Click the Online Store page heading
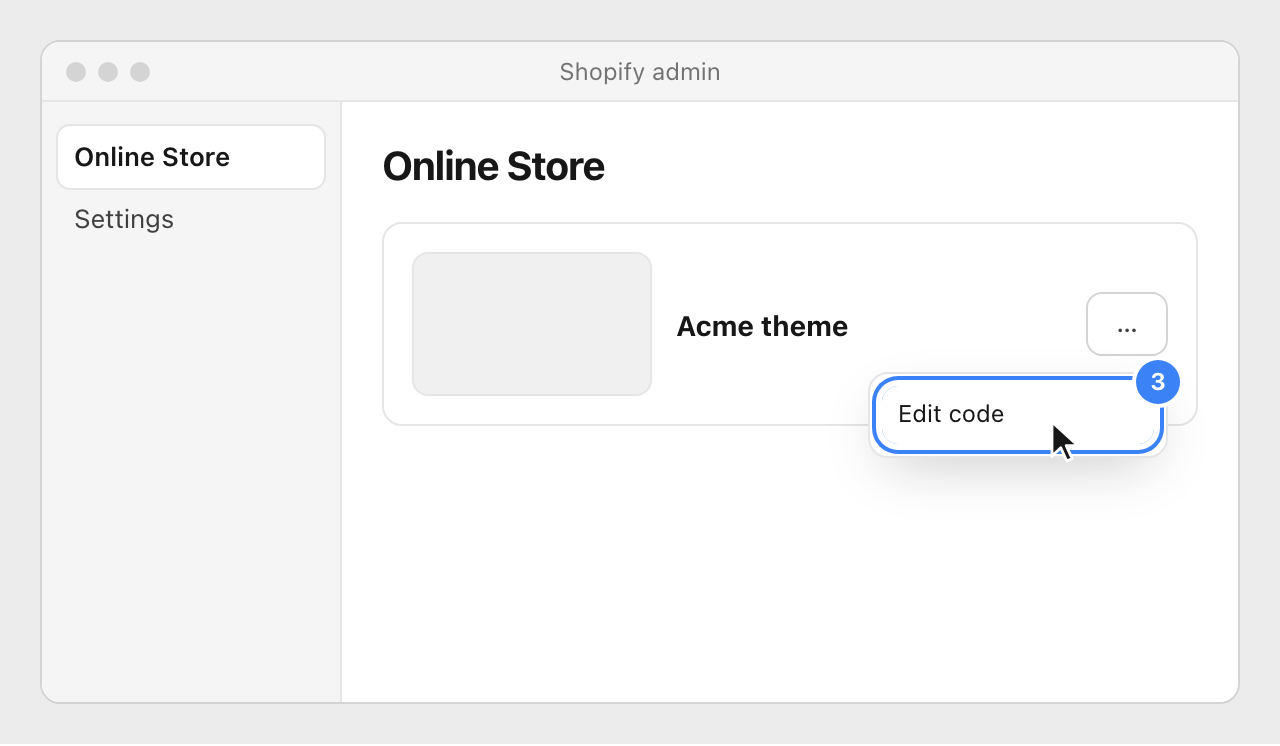Screen dimensions: 1280x746 [494, 166]
